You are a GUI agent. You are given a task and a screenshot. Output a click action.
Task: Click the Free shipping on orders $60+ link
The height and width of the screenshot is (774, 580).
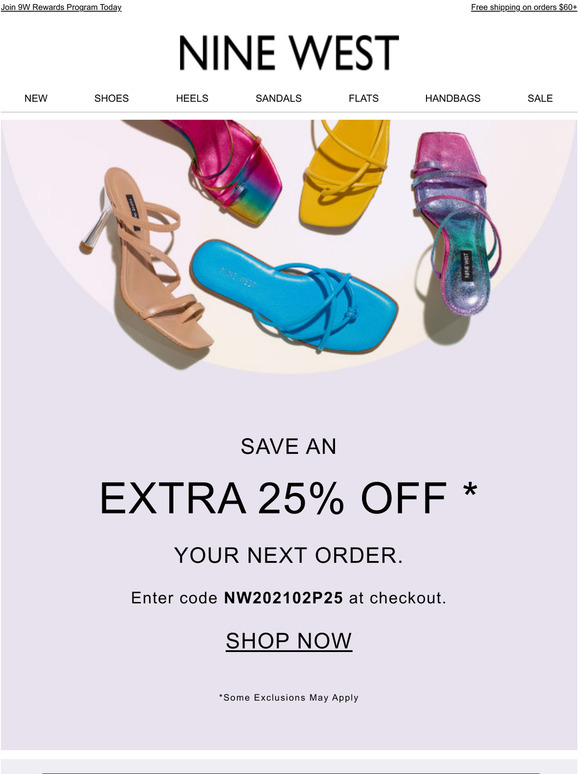click(x=524, y=7)
